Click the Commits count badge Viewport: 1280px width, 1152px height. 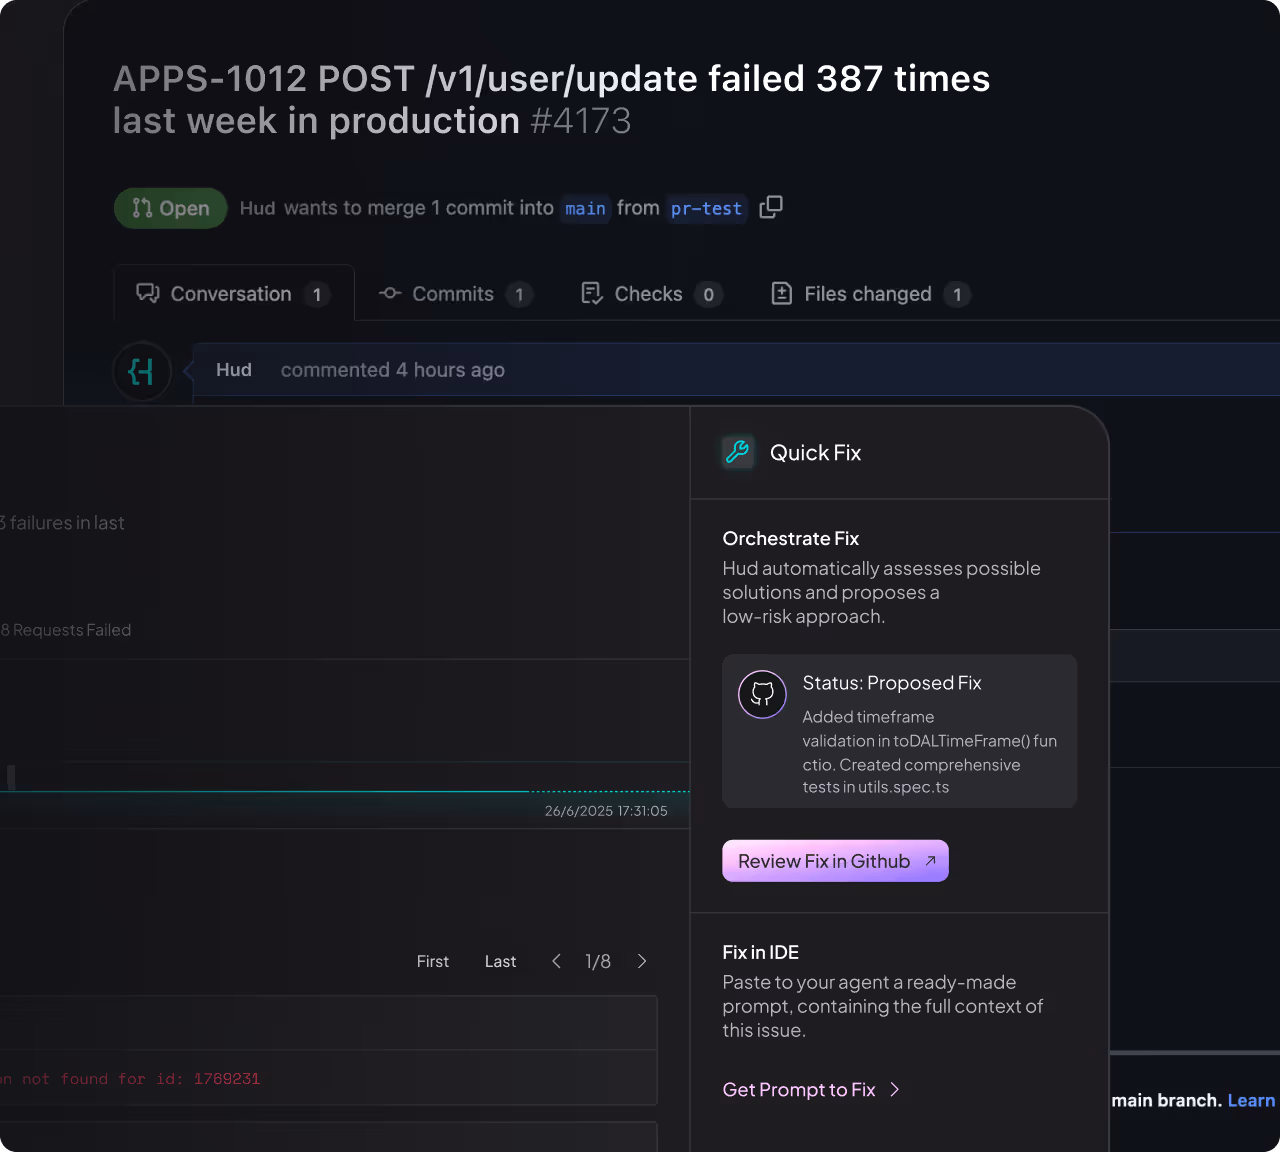coord(519,294)
